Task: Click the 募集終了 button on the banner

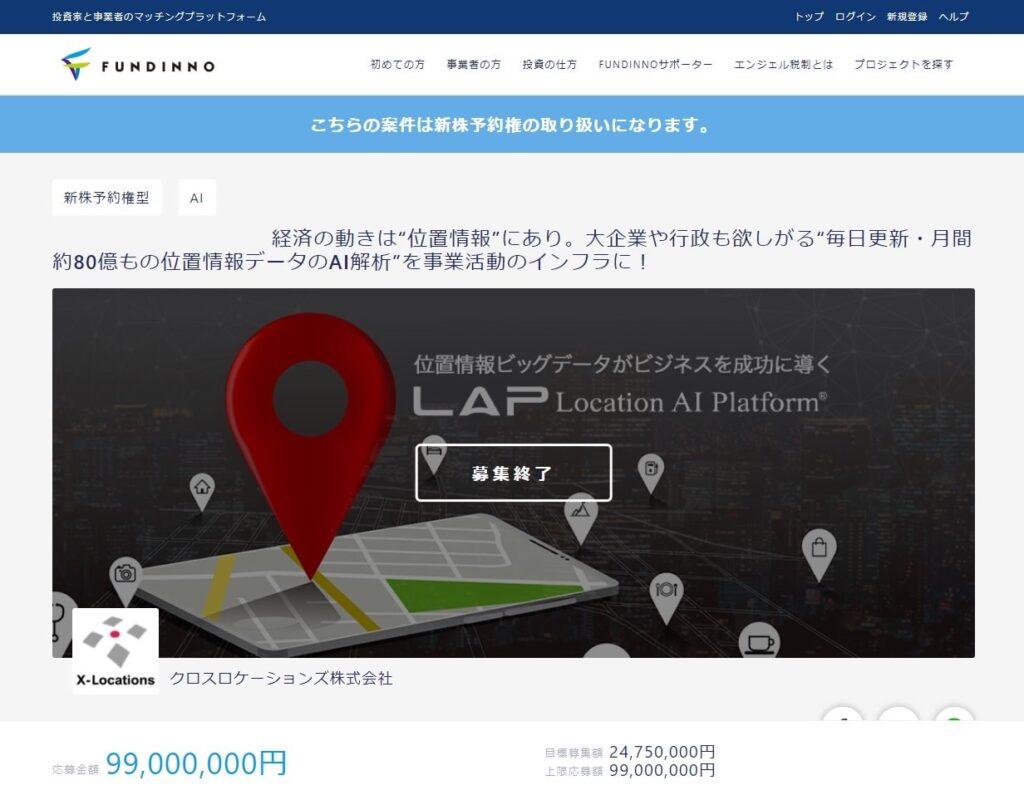Action: tap(512, 470)
